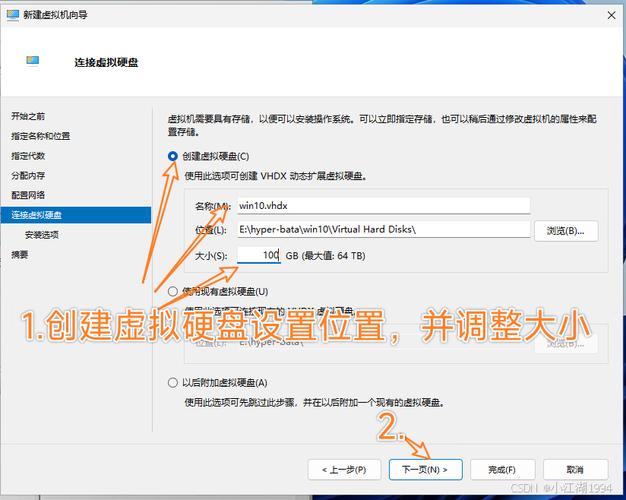The image size is (626, 500).
Task: Open the 摘要 wizard step
Action: pos(20,254)
